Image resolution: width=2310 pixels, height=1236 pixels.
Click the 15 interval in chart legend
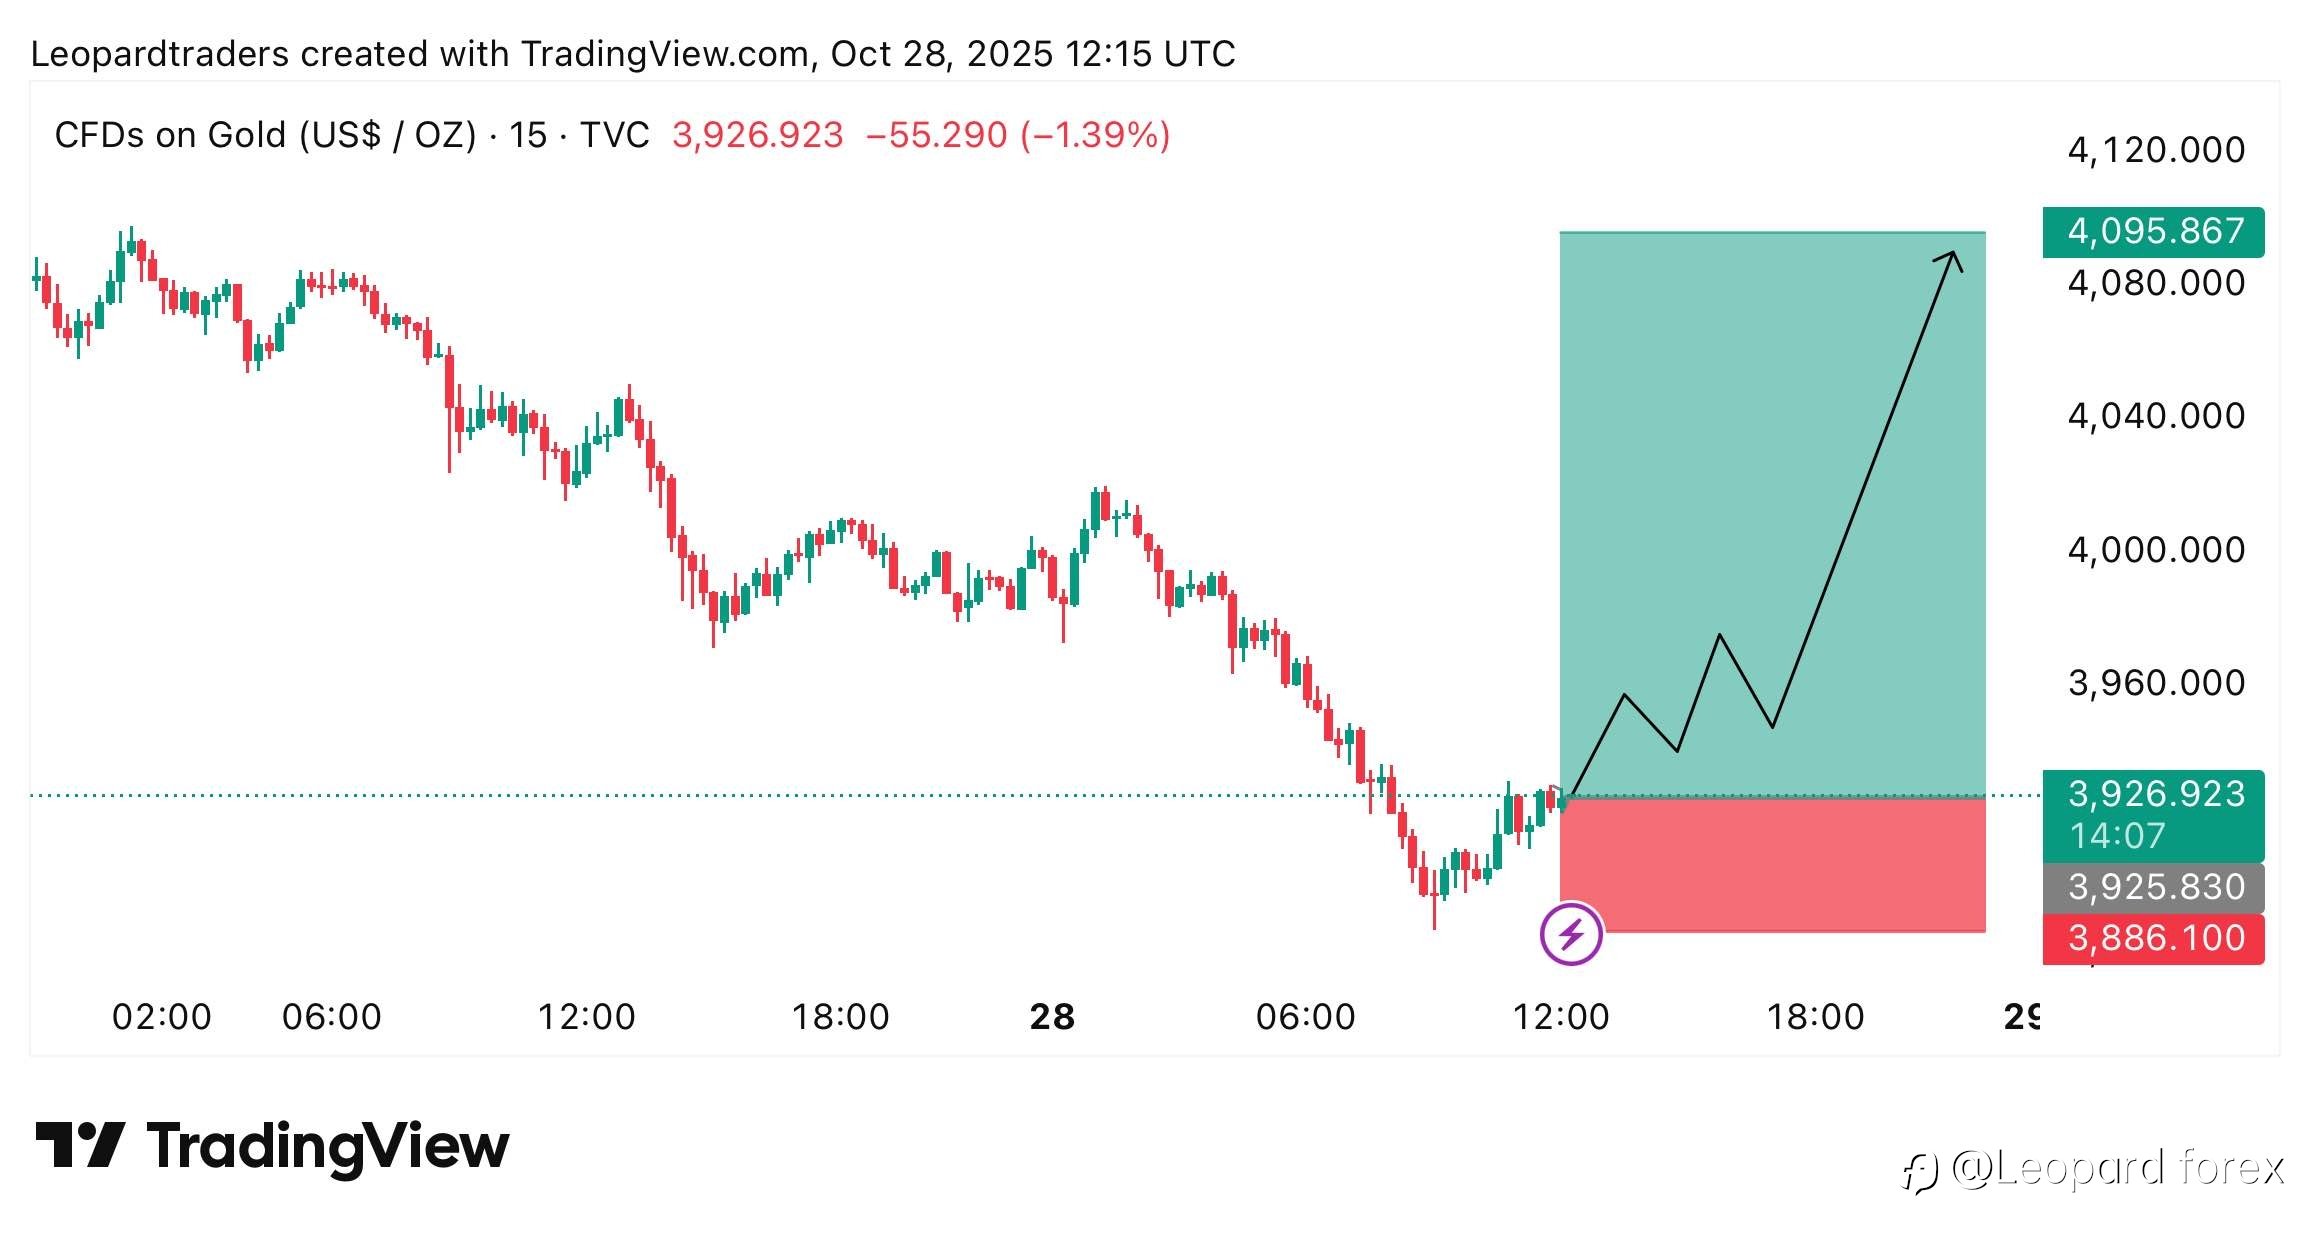(x=528, y=135)
